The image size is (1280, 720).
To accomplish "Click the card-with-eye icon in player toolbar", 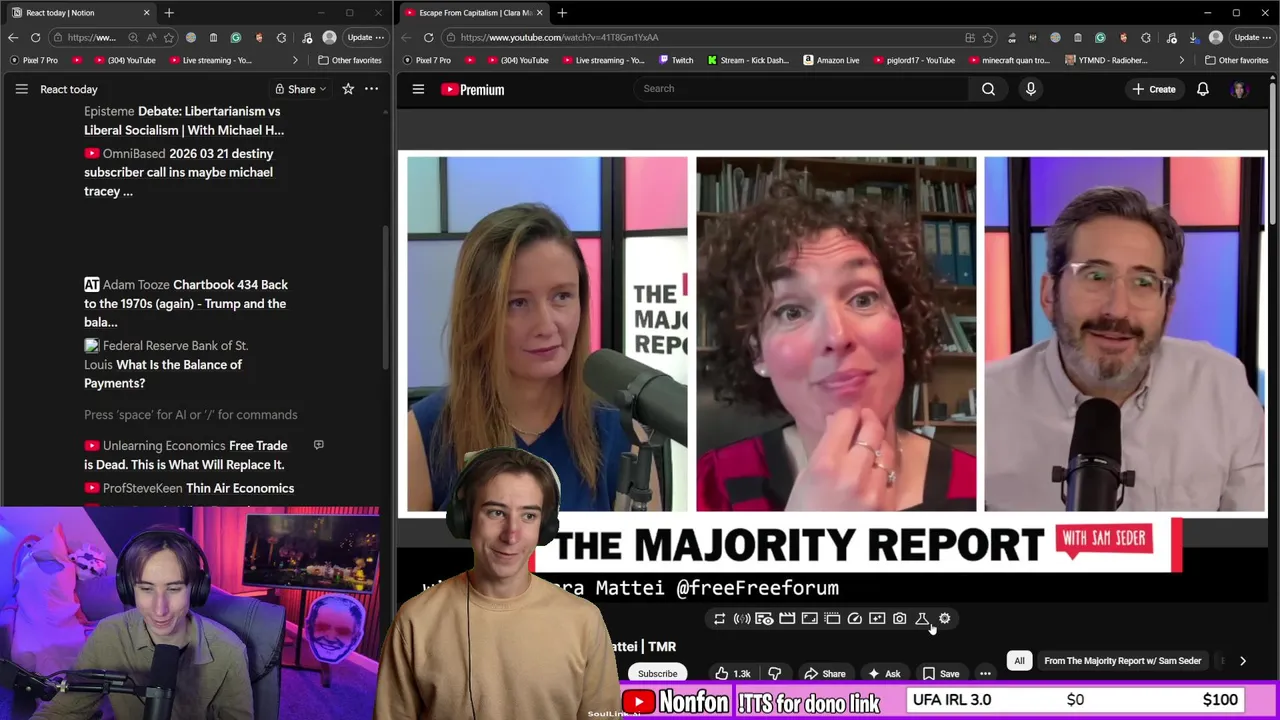I will (764, 619).
